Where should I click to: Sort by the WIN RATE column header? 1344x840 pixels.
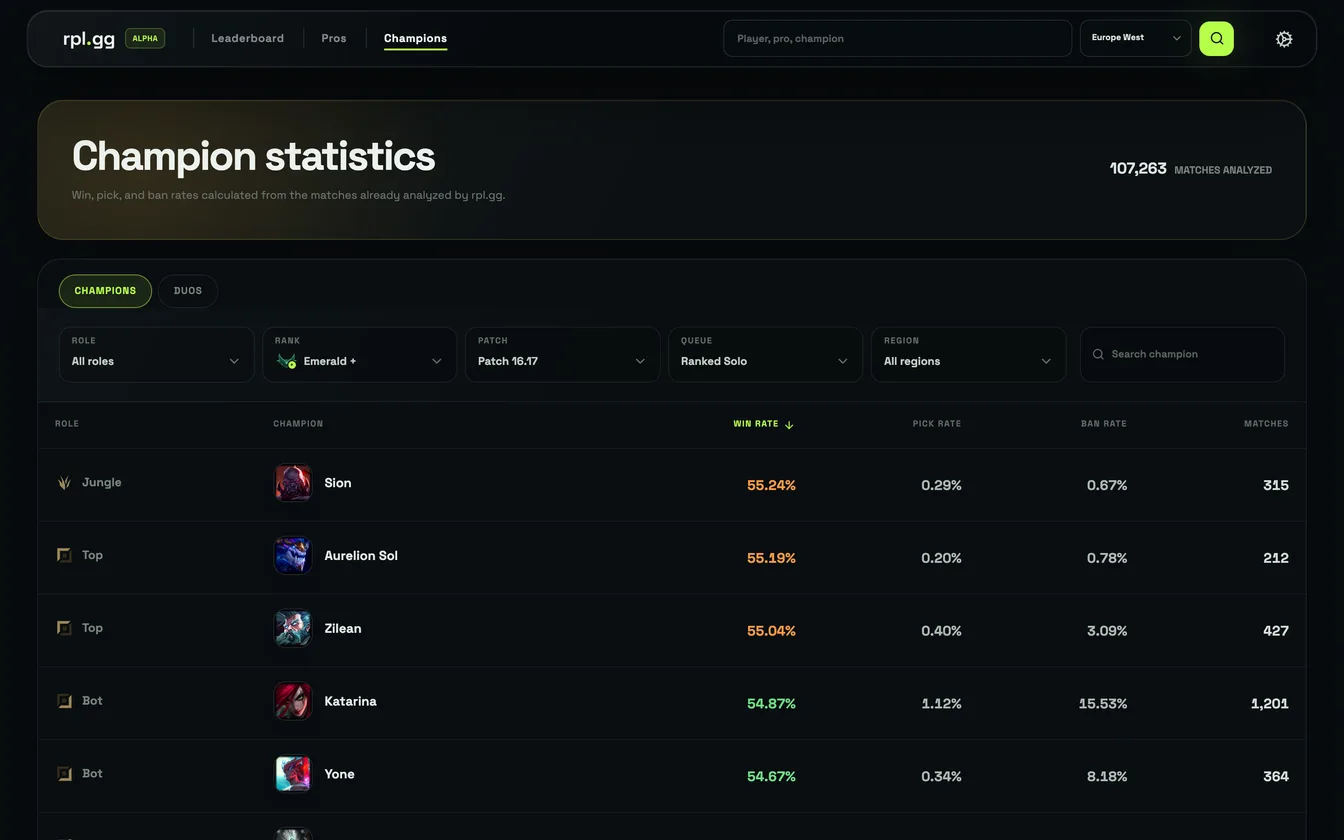[x=756, y=424]
